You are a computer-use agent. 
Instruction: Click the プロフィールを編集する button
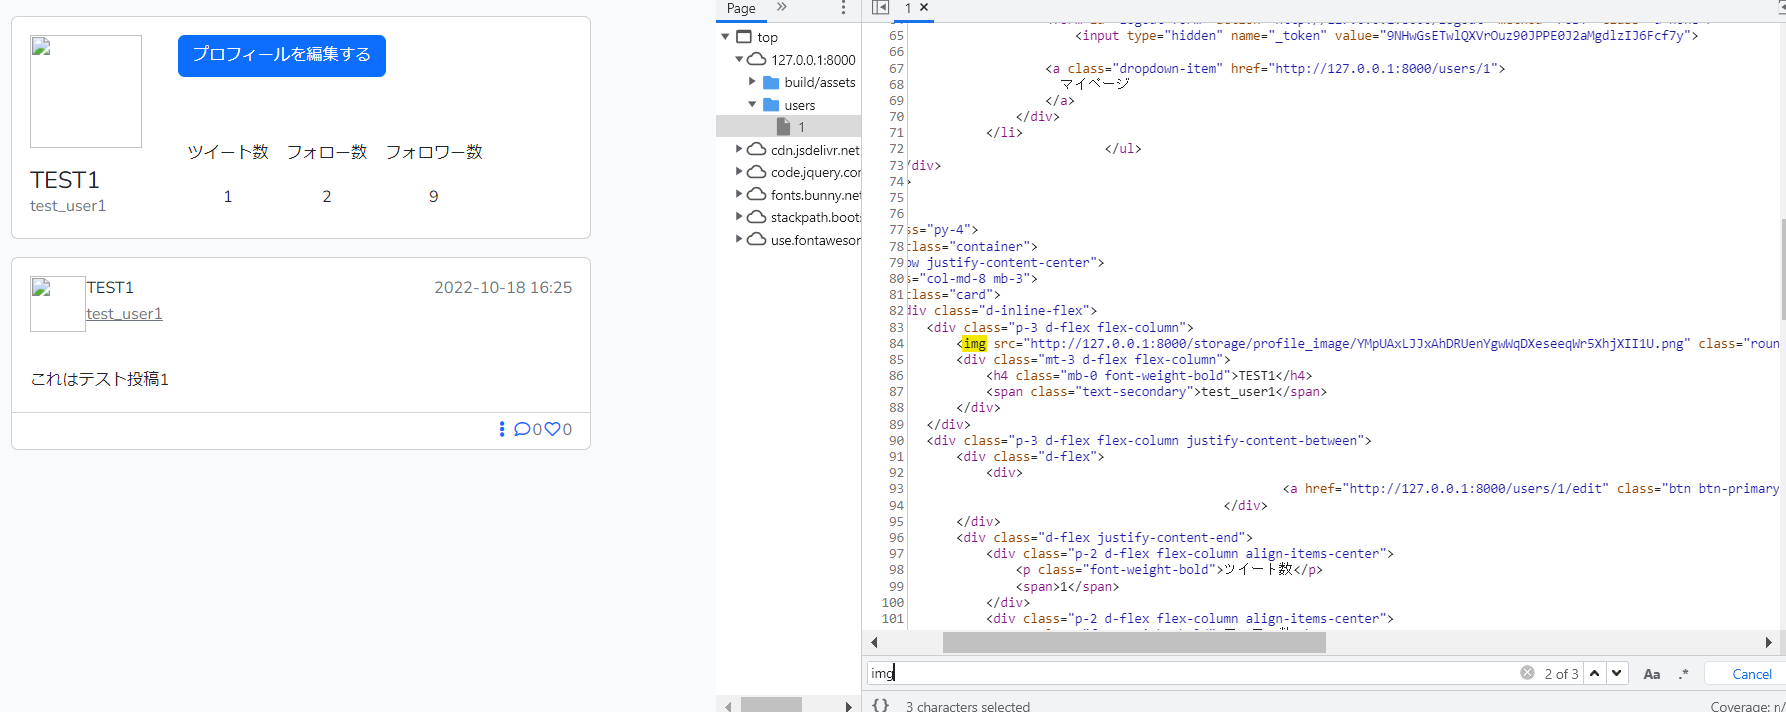[282, 55]
